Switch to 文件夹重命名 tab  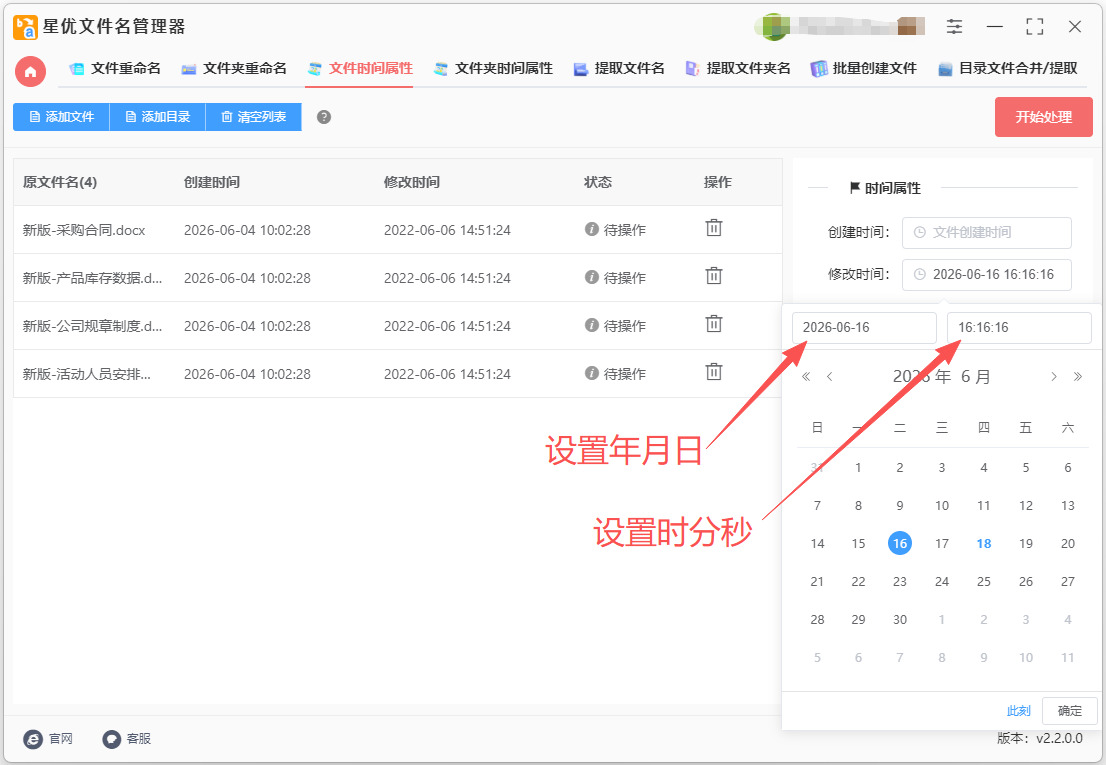[234, 68]
